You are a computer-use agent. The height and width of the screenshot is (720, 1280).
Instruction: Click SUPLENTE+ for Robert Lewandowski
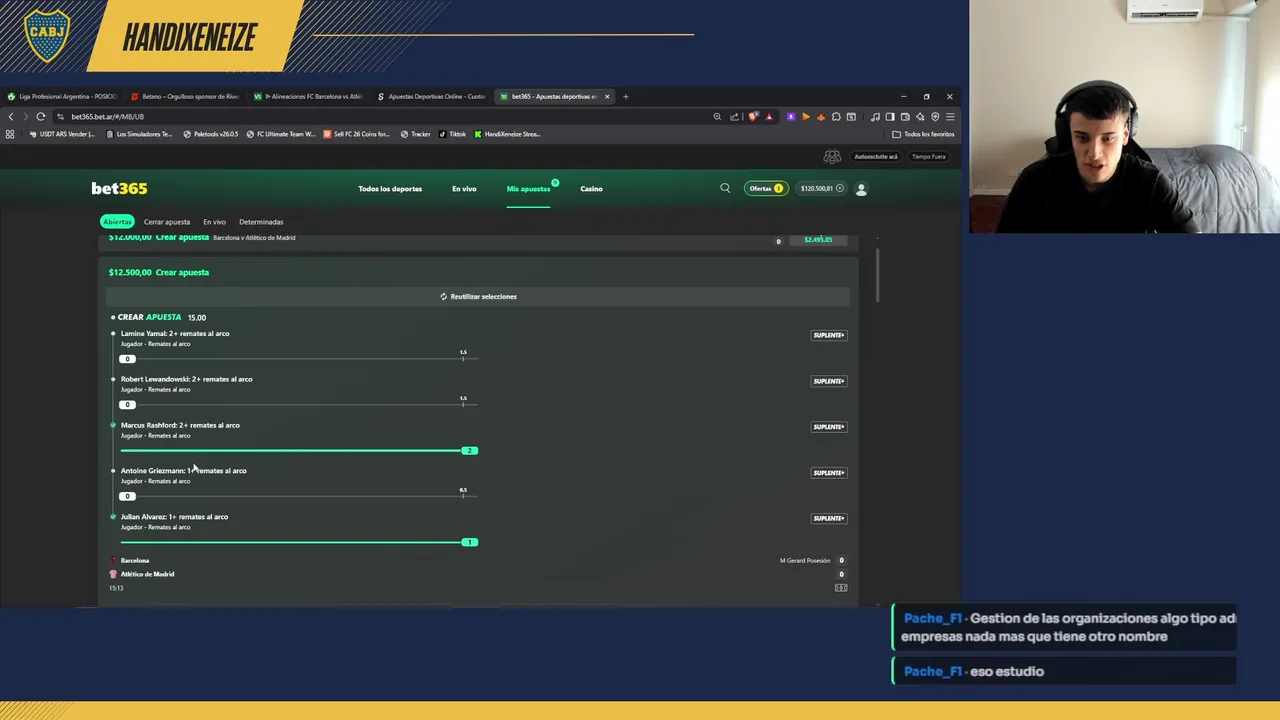[x=828, y=381]
